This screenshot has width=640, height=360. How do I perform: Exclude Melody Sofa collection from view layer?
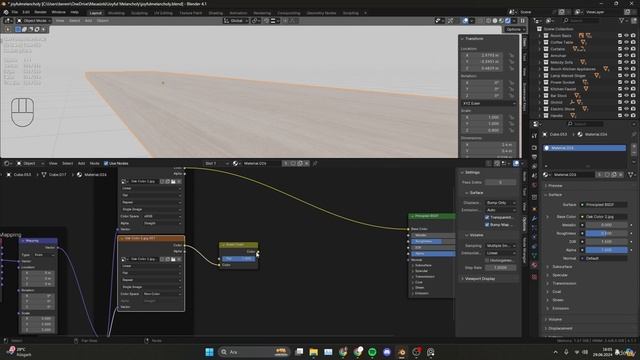620,62
